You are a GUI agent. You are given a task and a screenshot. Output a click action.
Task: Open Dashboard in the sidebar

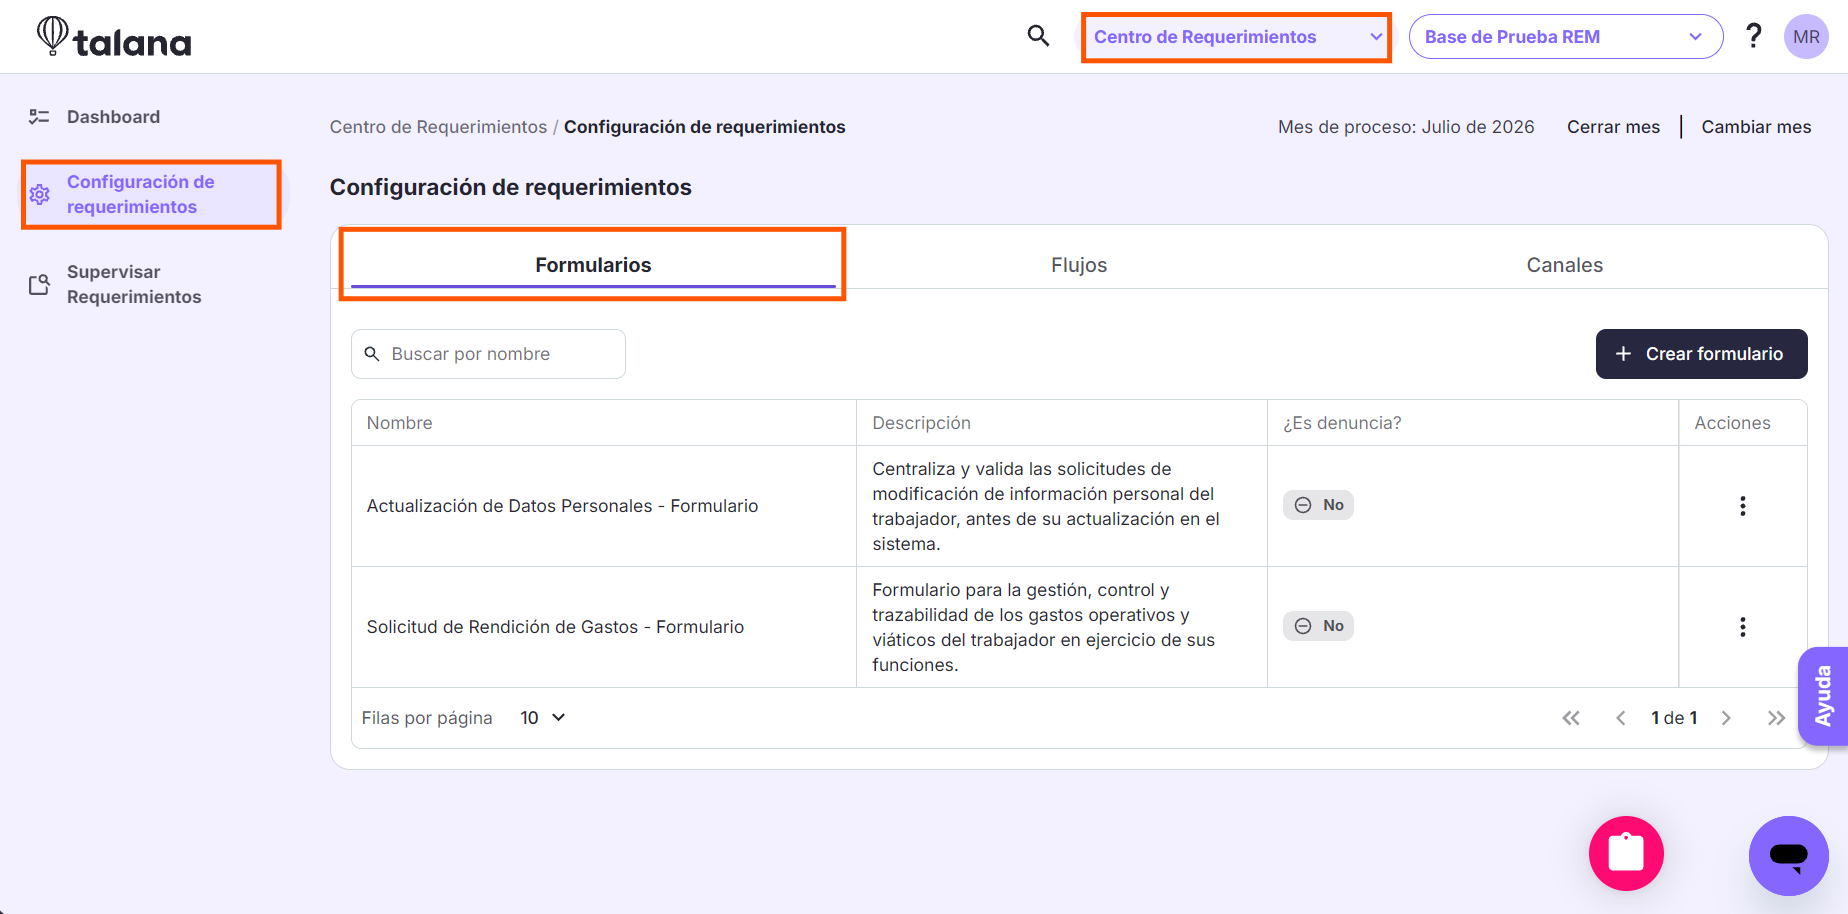[113, 117]
